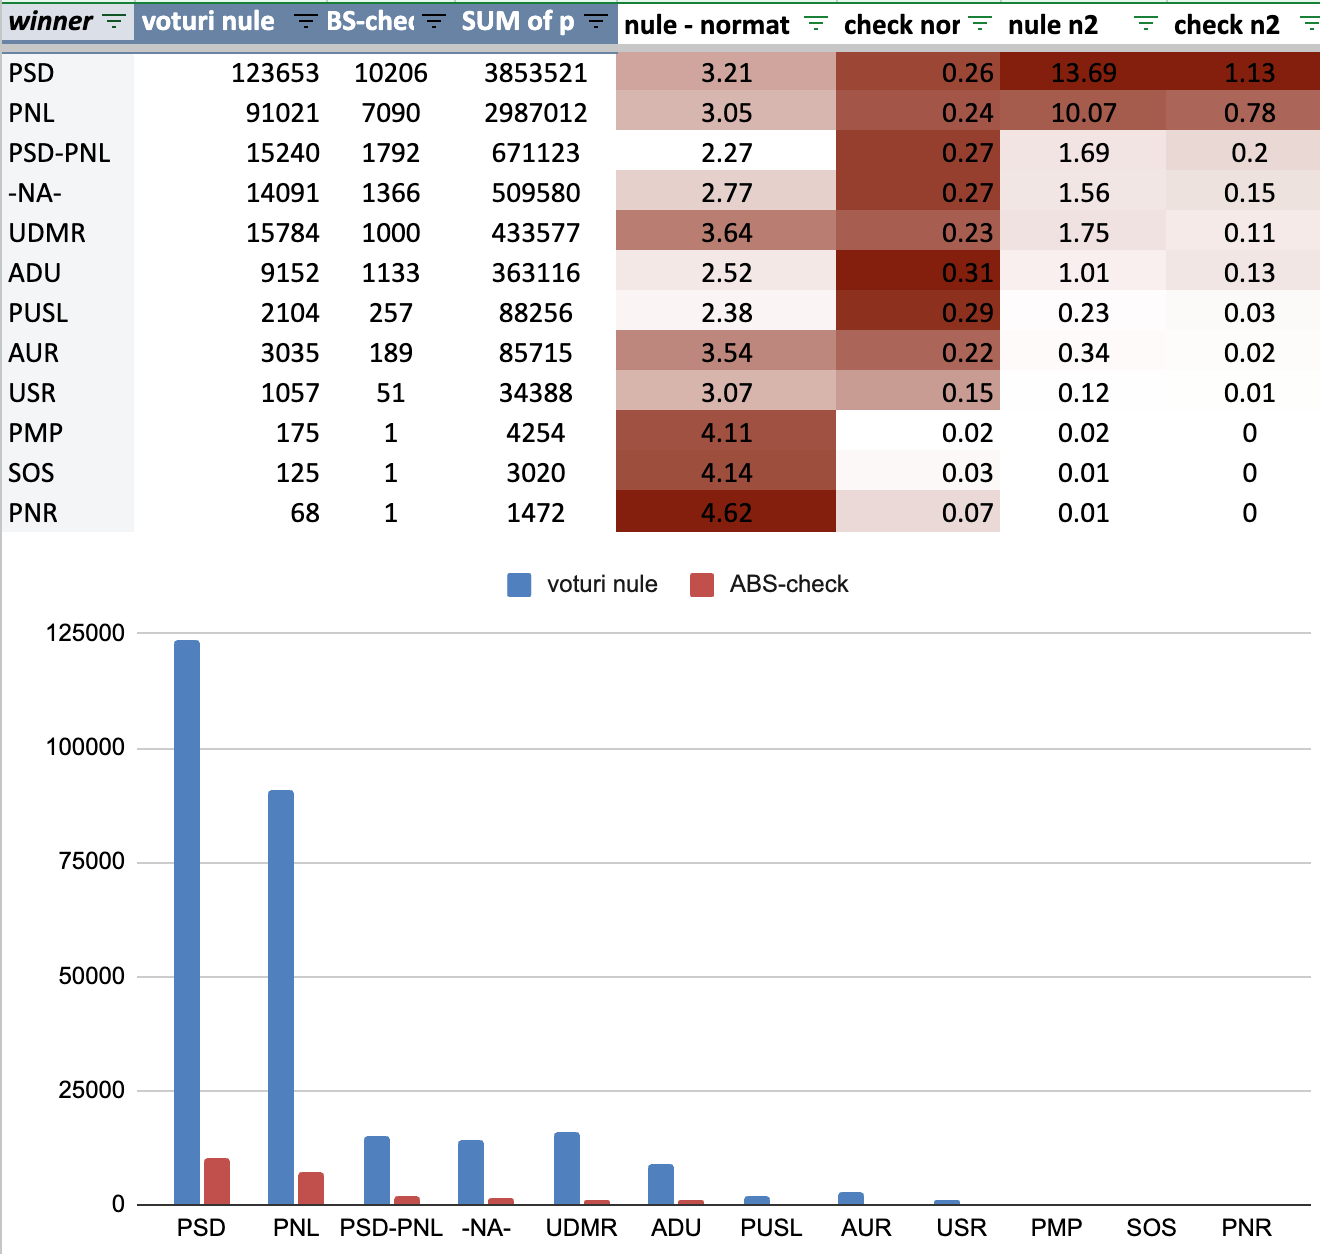Select the PNL row label cell
Screen dimensions: 1320x1254
pos(68,113)
